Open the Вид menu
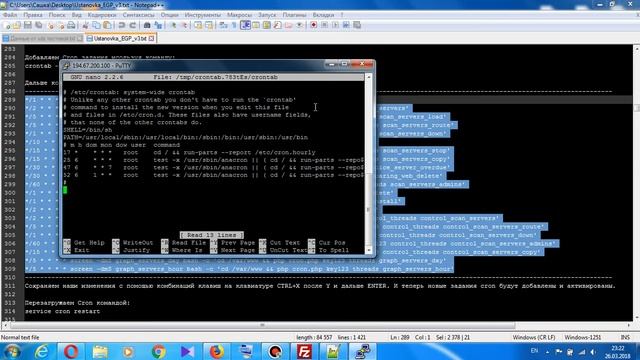640x360 pixels. coord(77,15)
